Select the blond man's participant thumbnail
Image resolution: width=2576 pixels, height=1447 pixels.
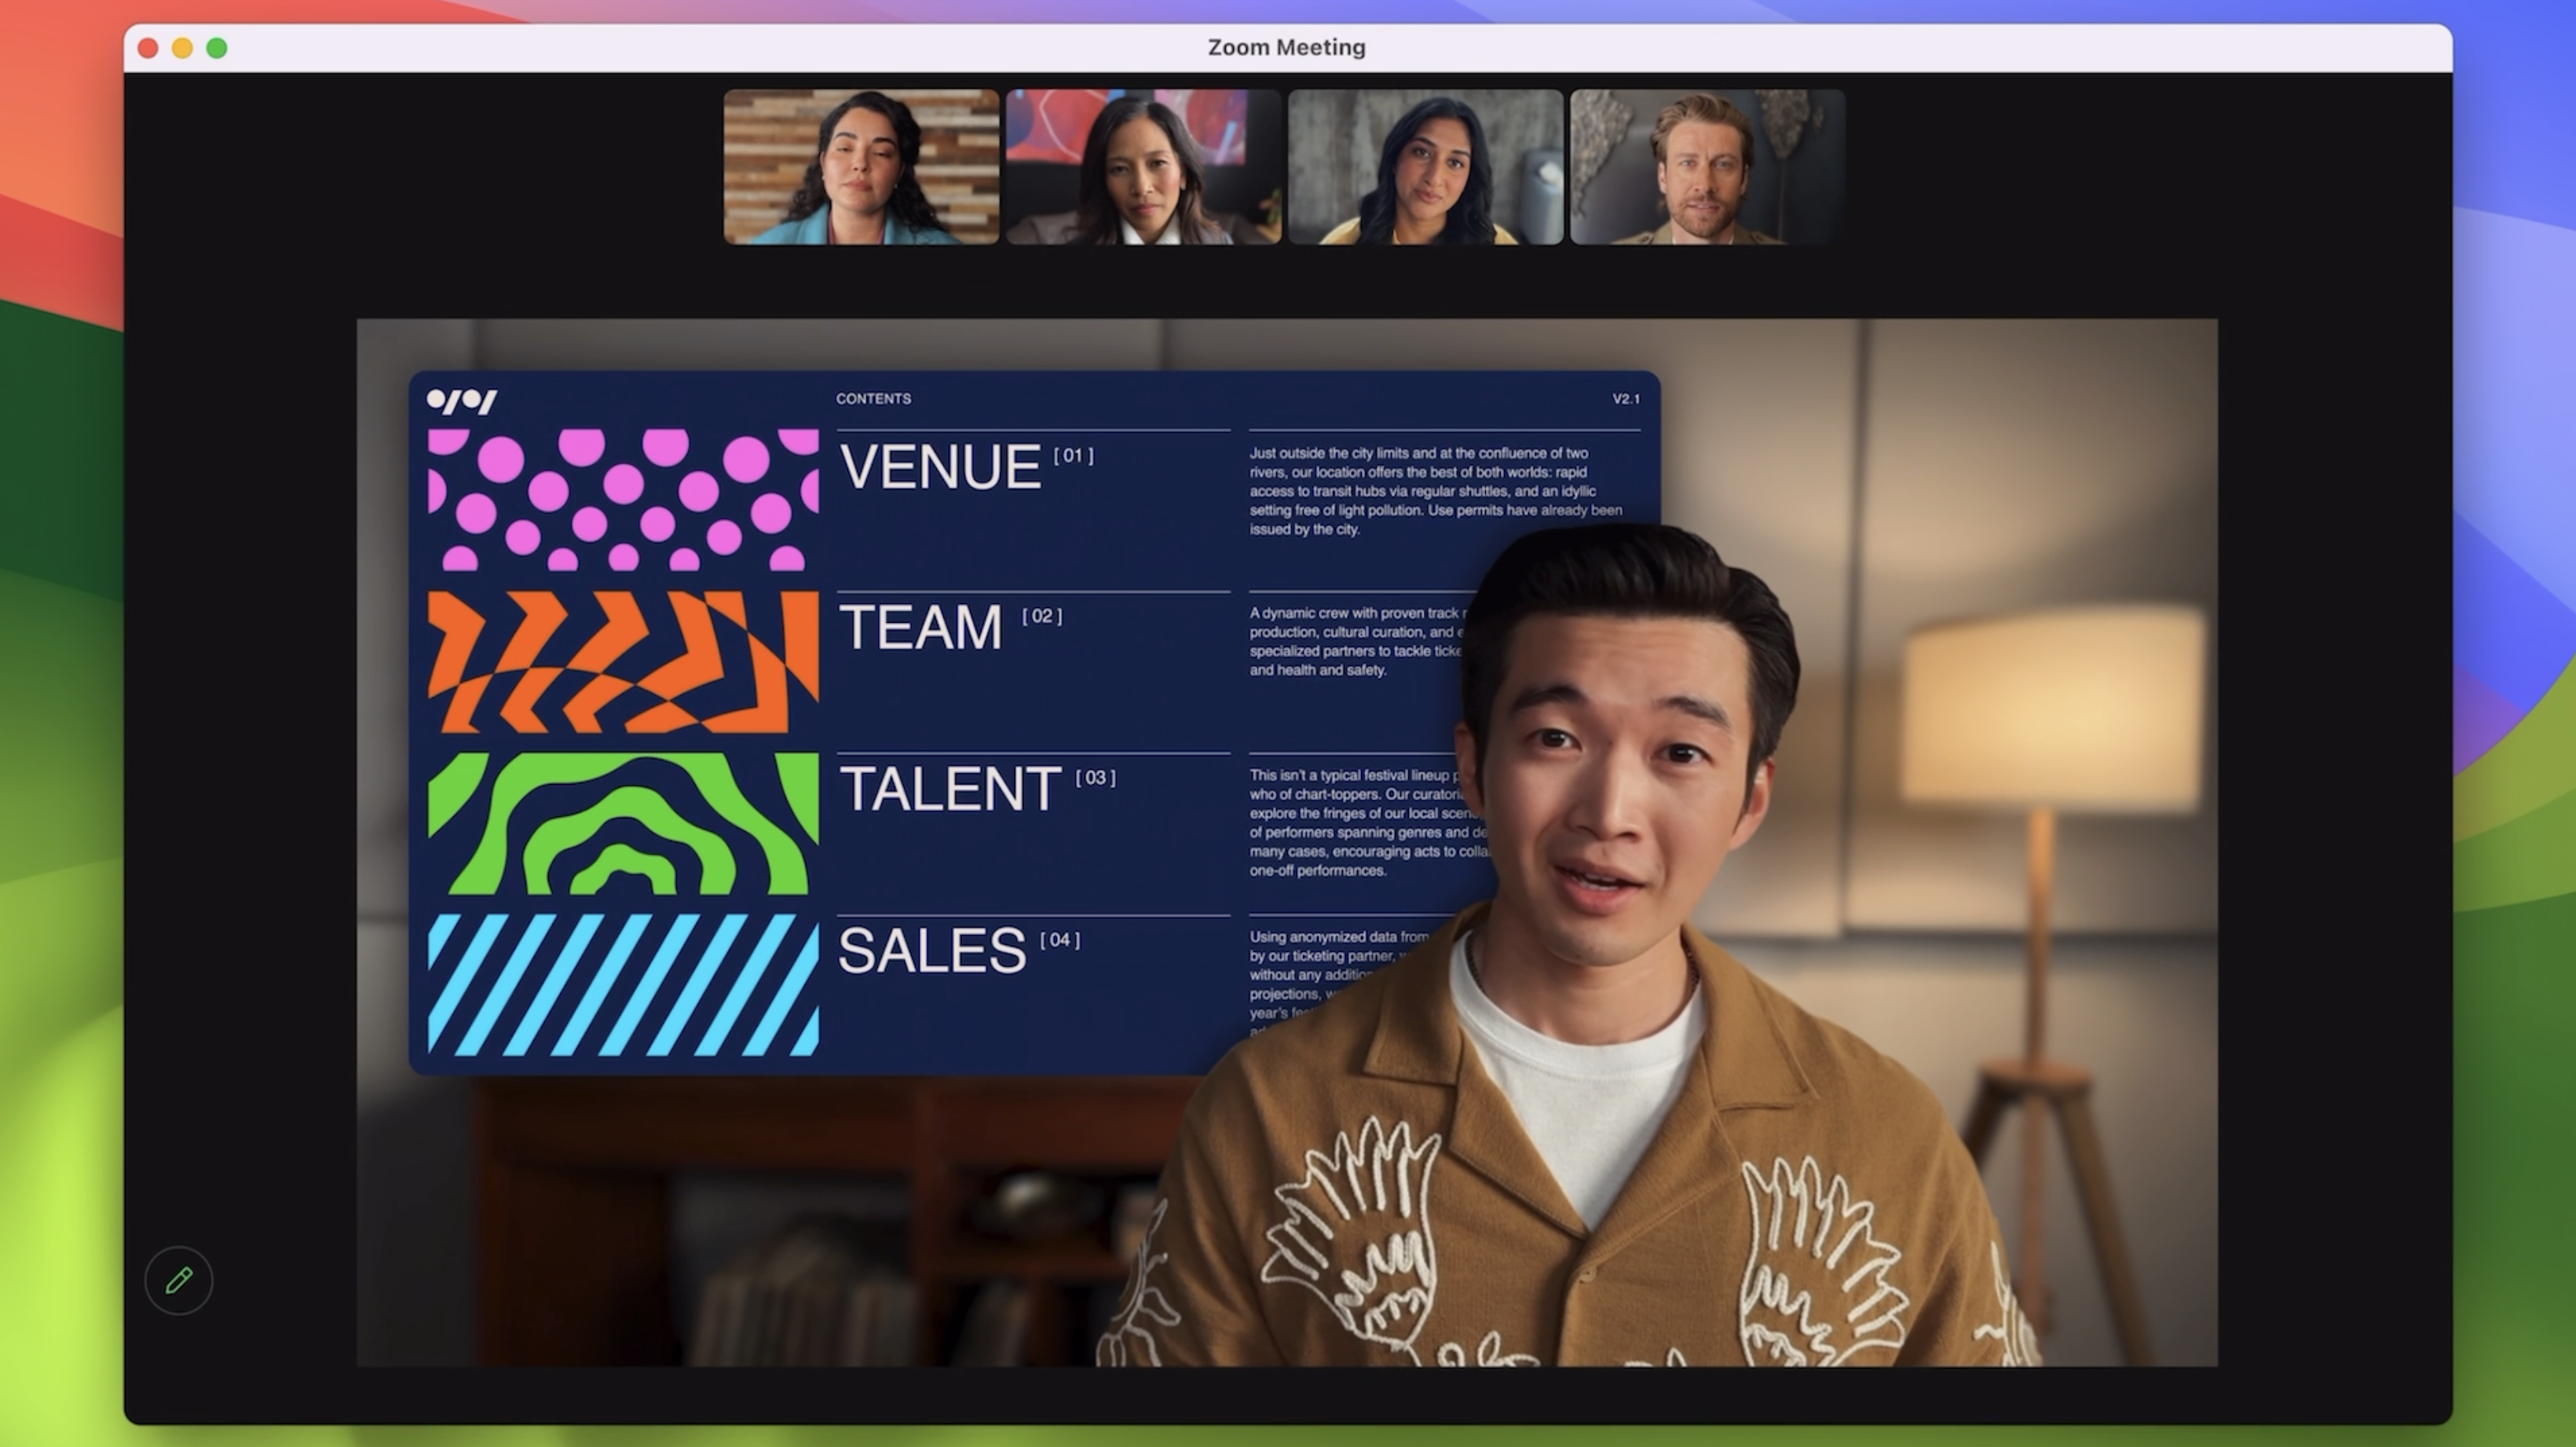(1707, 167)
